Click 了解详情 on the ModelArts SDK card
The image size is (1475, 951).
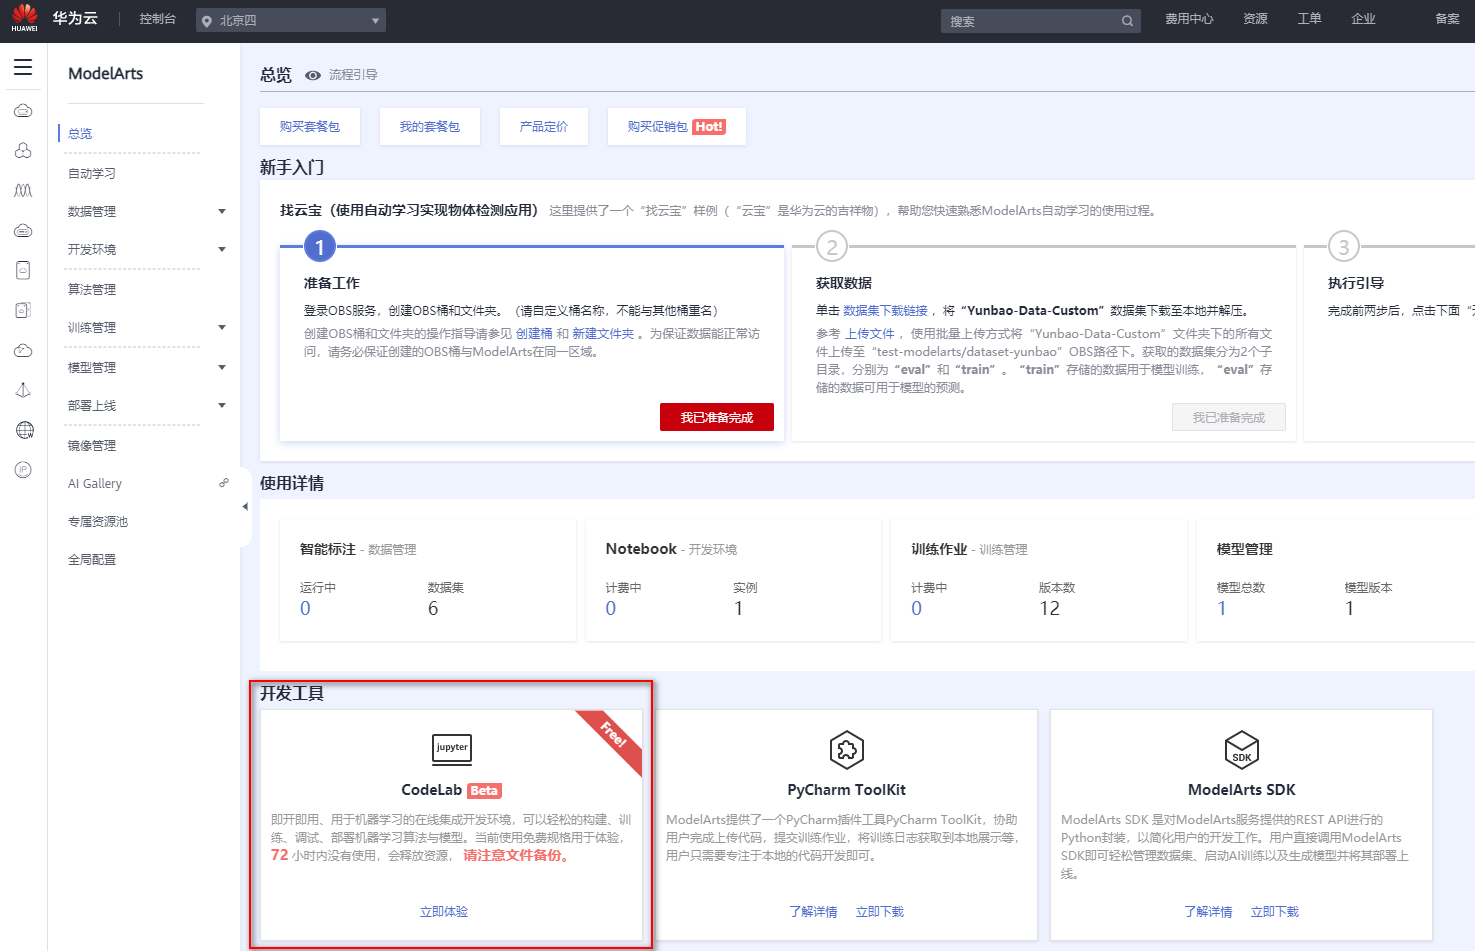tap(1208, 912)
